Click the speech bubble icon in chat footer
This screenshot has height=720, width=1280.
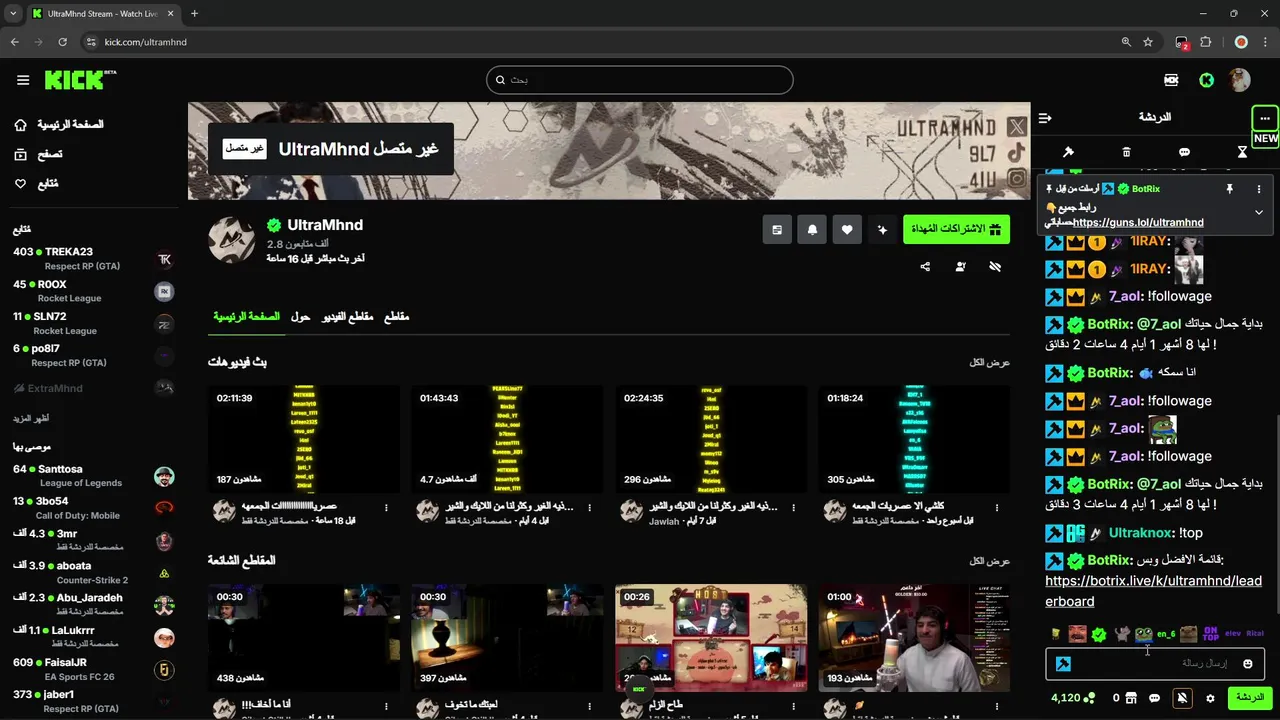point(1154,698)
